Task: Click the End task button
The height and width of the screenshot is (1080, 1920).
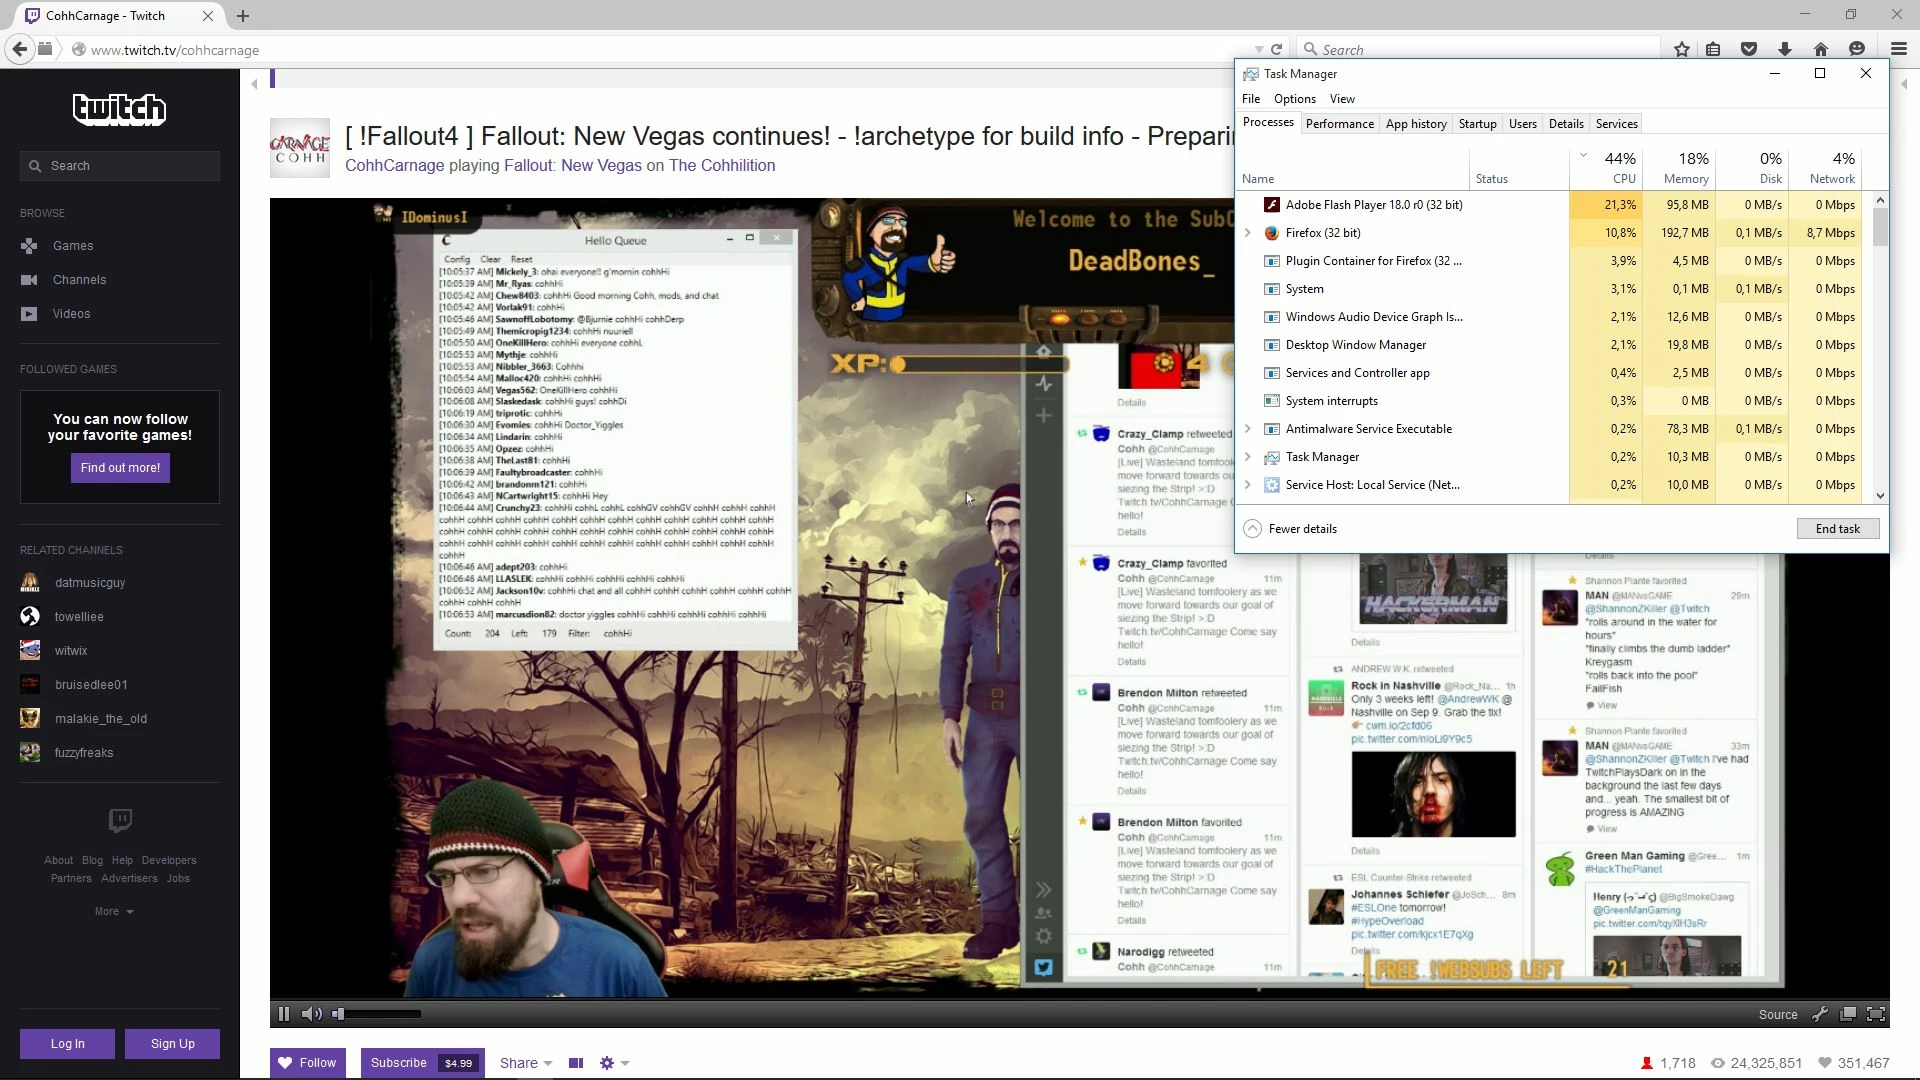Action: point(1837,529)
